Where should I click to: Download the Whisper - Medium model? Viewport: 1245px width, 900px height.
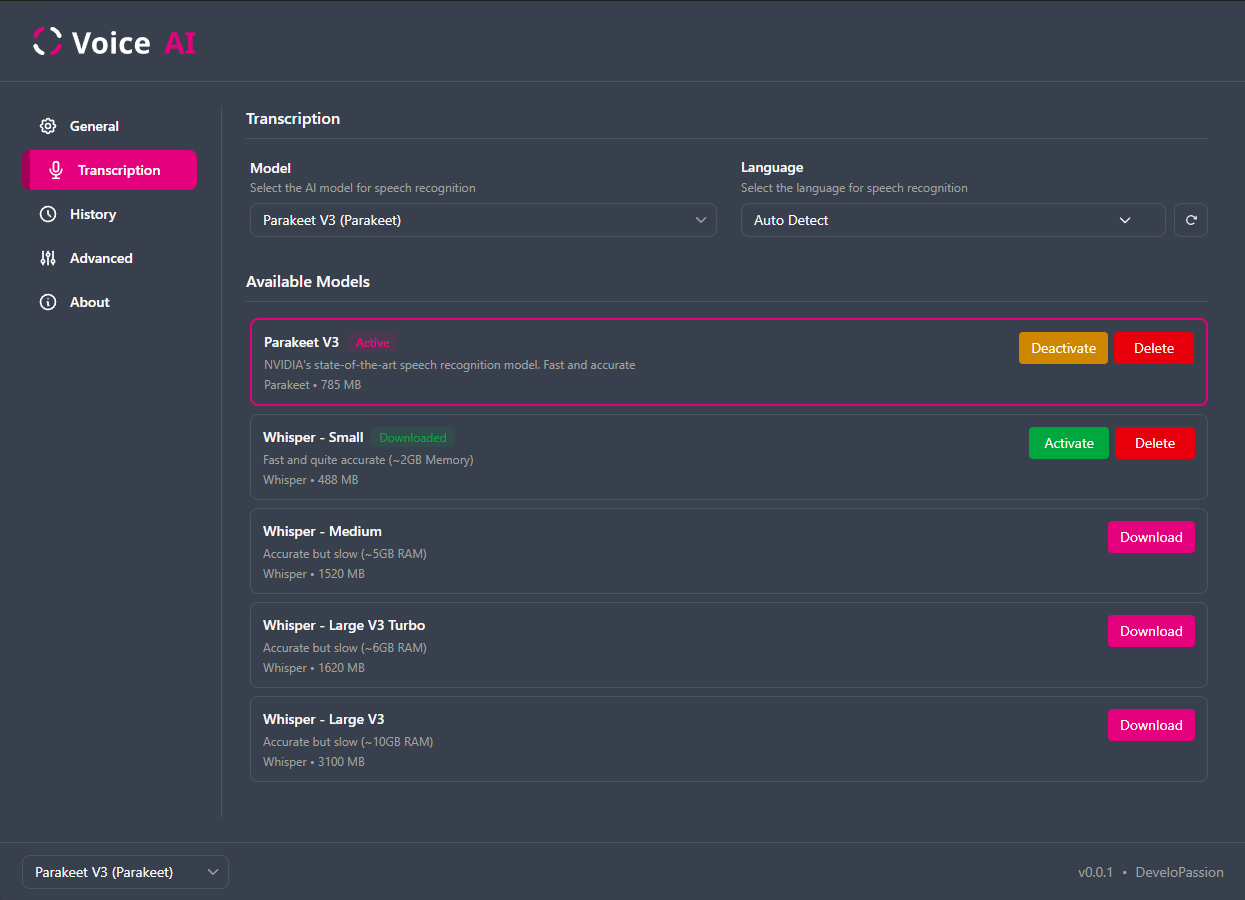[1151, 537]
